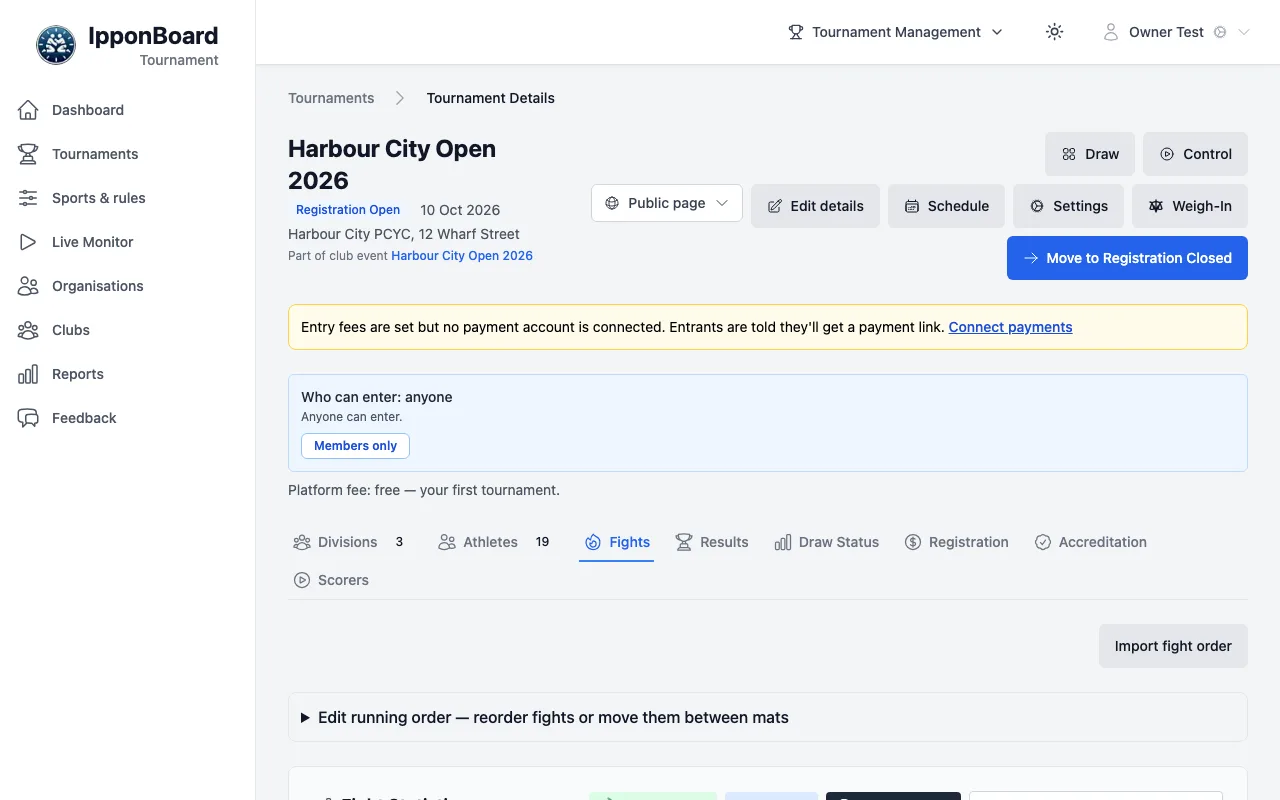Click the Draw Status bar chart icon

(783, 542)
